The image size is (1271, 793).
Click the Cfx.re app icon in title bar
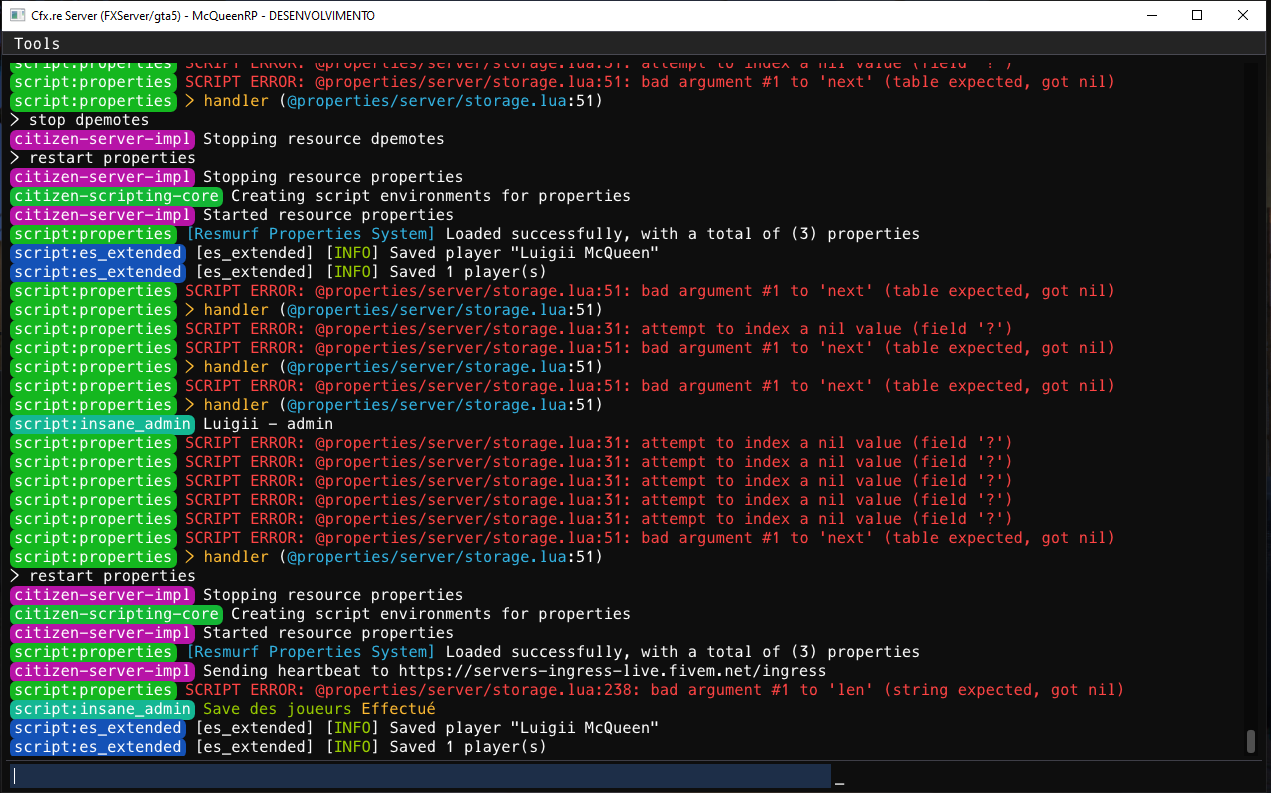[17, 15]
